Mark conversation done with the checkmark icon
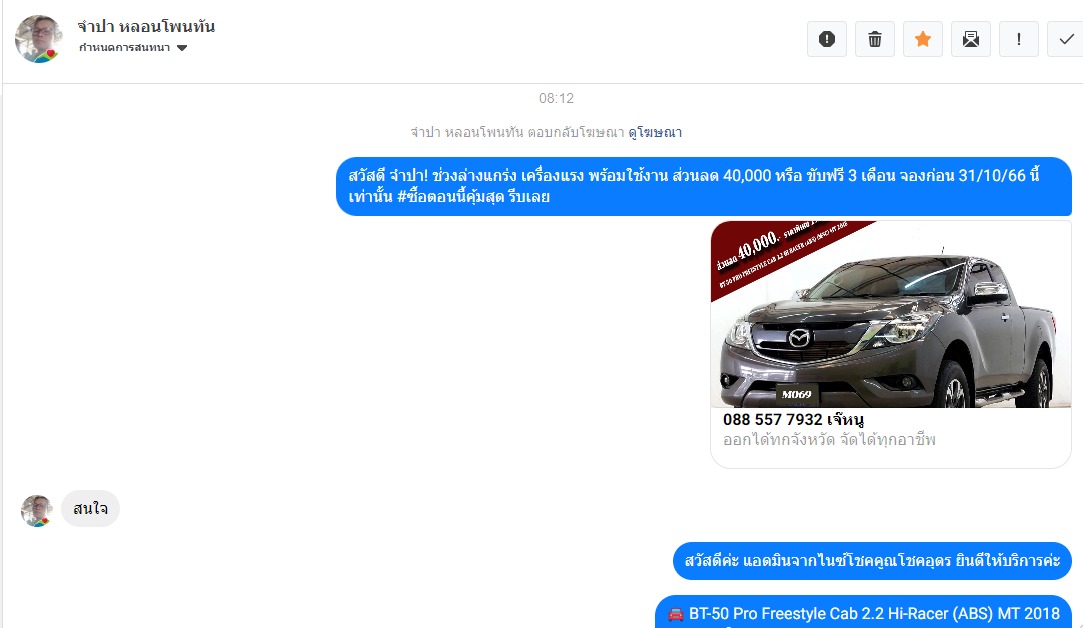 (x=1066, y=39)
